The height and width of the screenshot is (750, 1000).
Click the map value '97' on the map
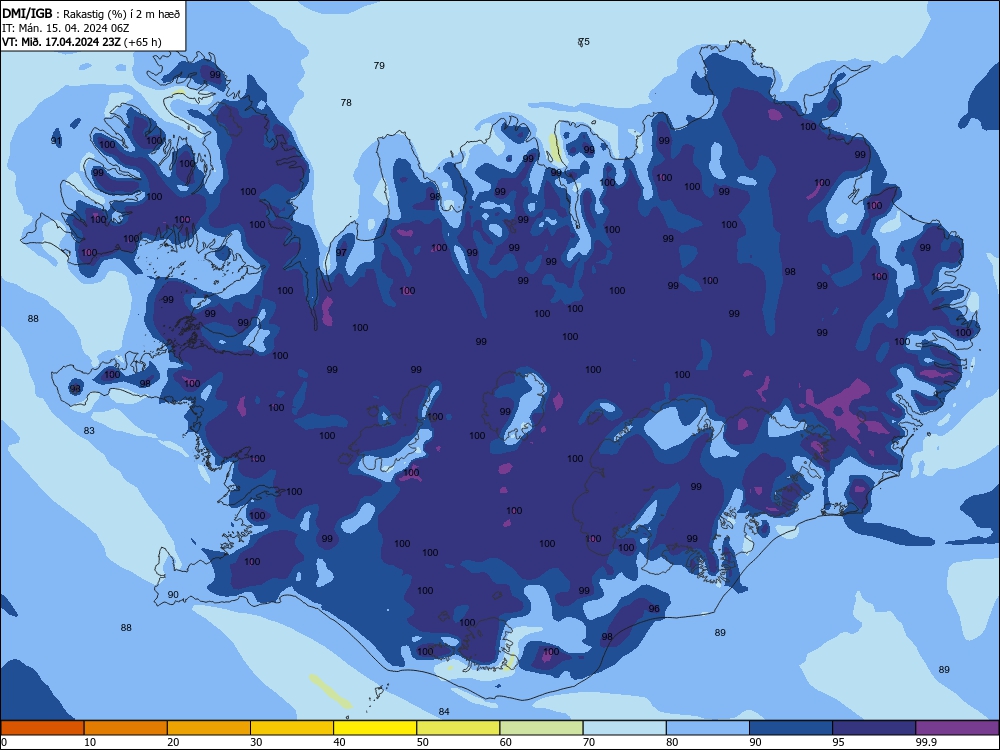pos(341,252)
